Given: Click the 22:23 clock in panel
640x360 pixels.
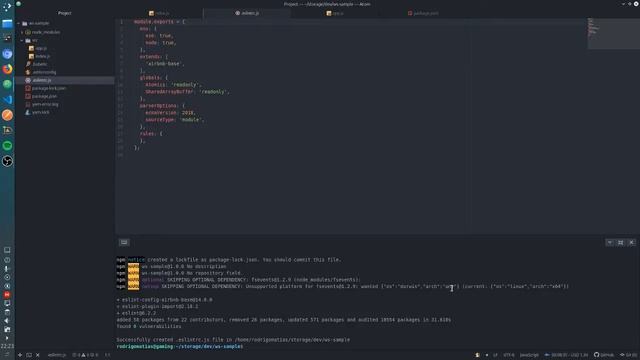Looking at the screenshot, I should pos(7,346).
